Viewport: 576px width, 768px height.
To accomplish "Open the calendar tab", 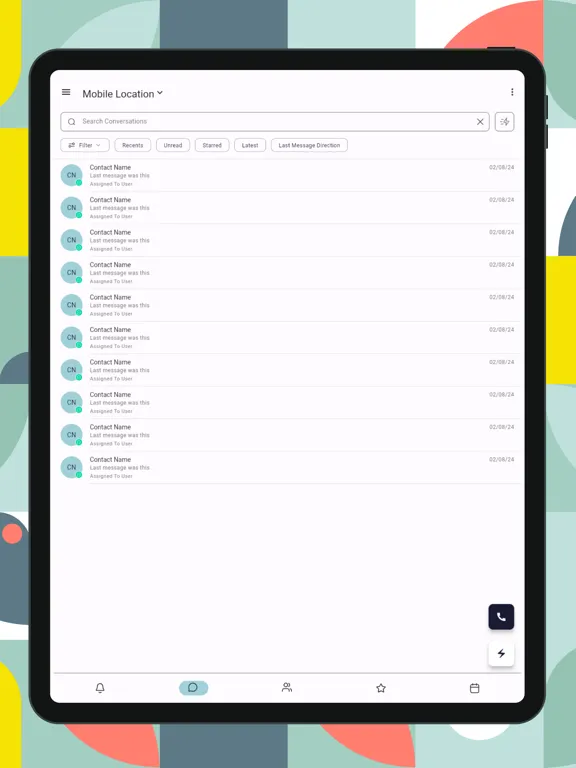I will [475, 688].
